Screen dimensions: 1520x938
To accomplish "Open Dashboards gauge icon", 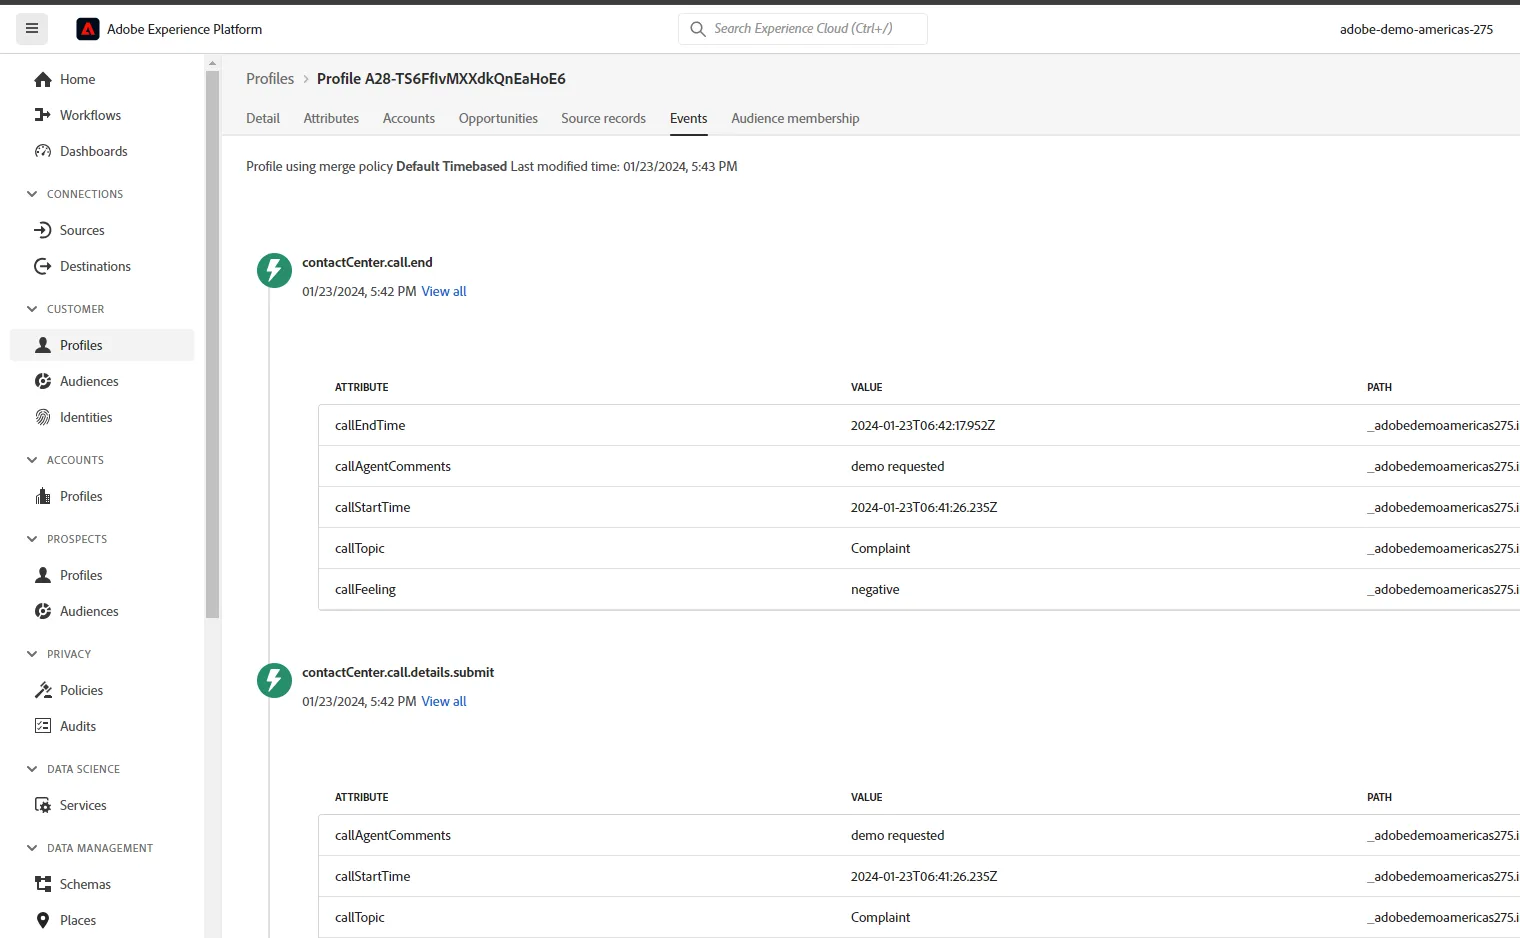I will coord(43,151).
